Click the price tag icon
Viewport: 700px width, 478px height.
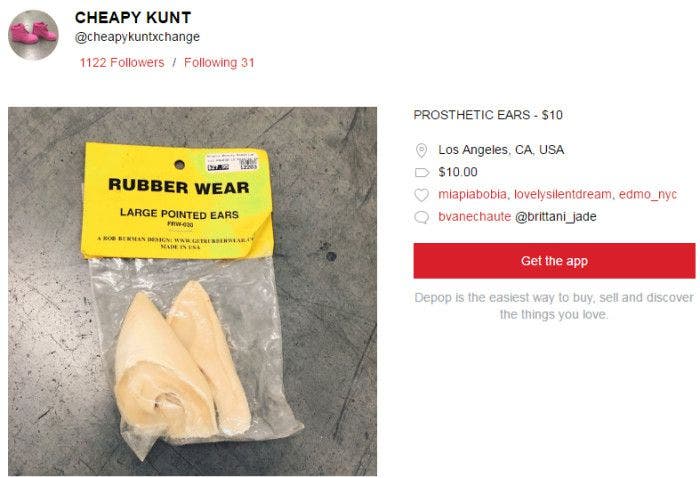click(421, 172)
